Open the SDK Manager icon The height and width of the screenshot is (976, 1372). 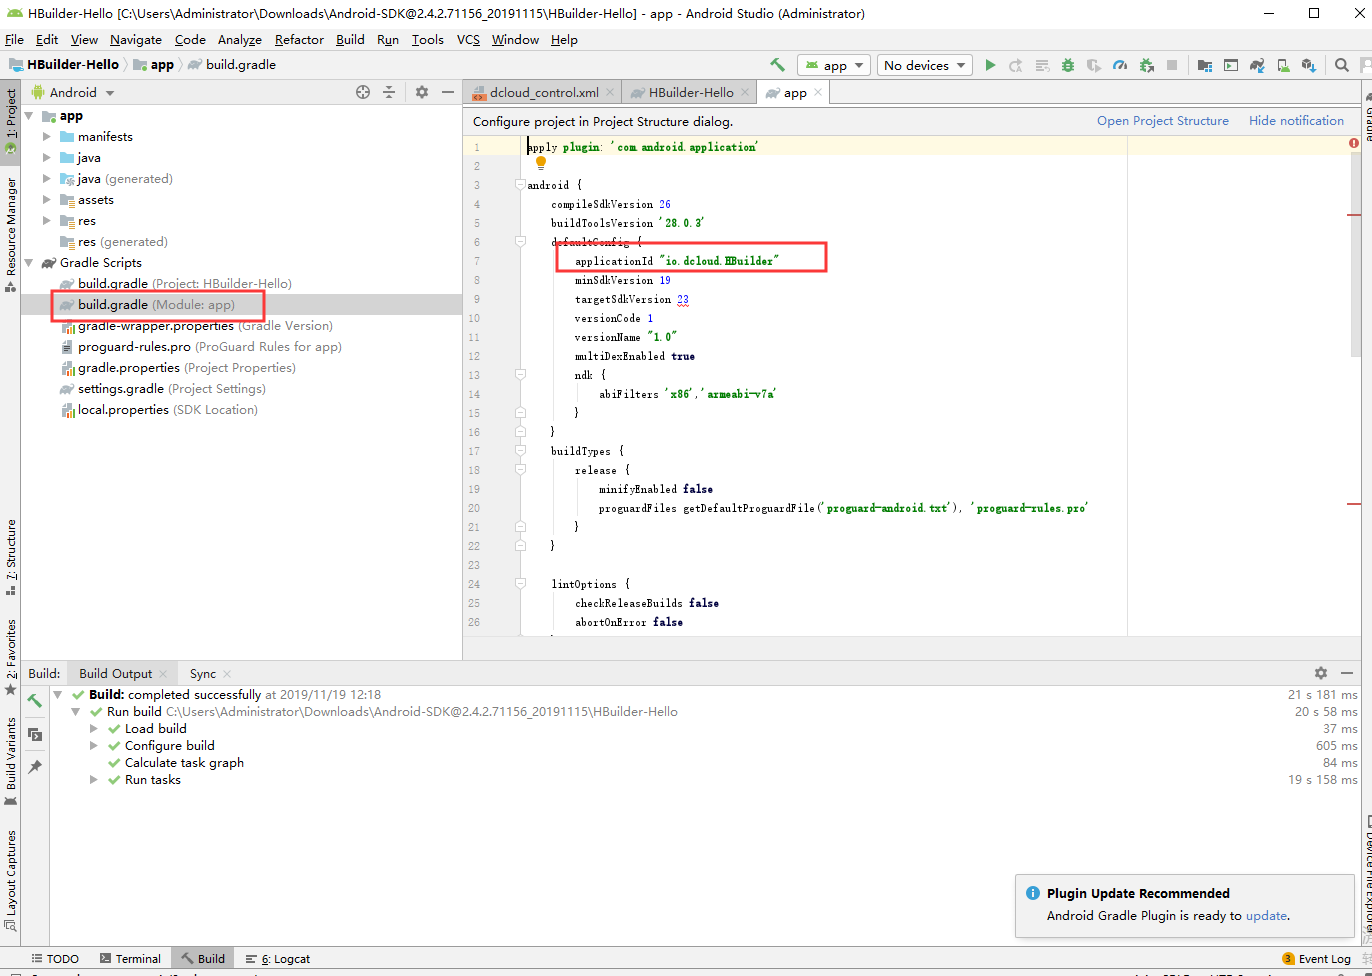click(x=1309, y=65)
